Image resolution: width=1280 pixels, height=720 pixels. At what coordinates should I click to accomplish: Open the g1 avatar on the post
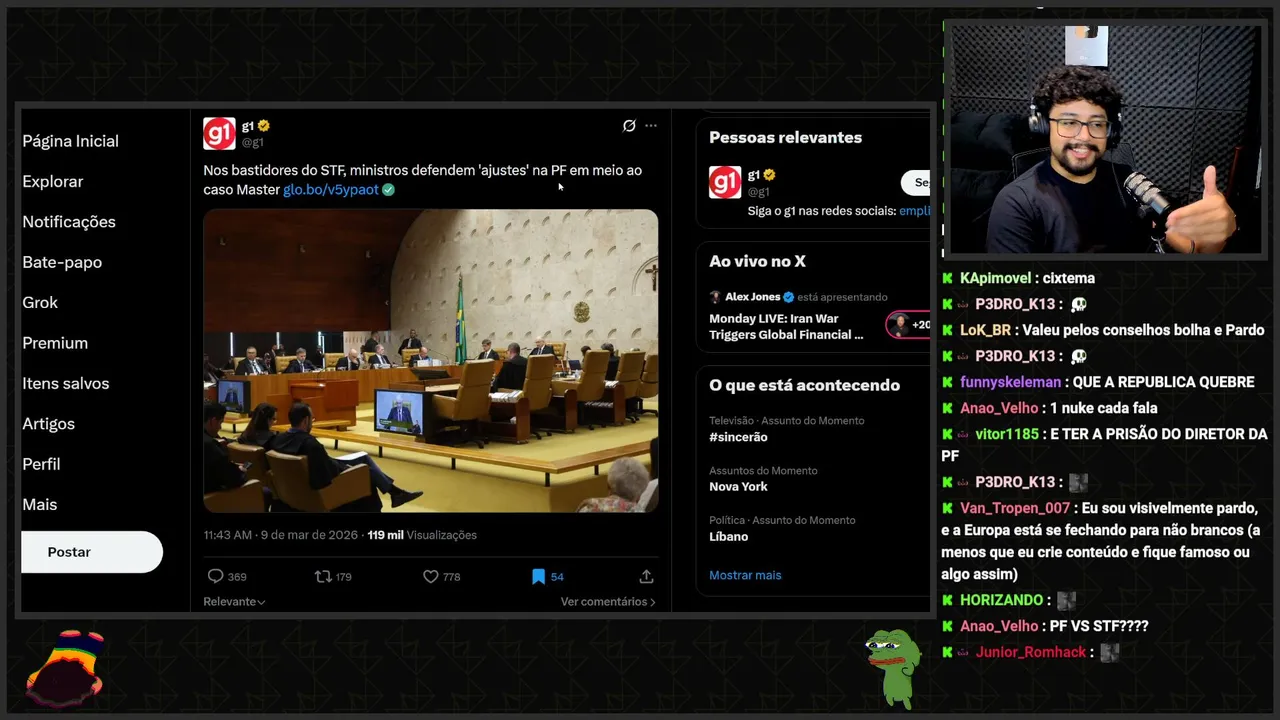[x=219, y=133]
